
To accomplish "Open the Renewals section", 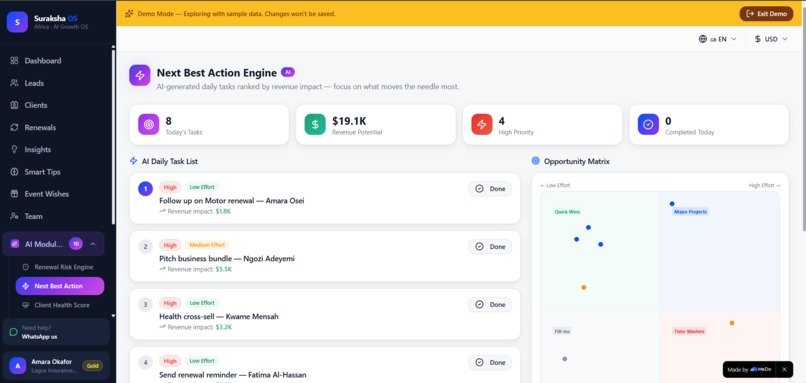I will tap(40, 127).
